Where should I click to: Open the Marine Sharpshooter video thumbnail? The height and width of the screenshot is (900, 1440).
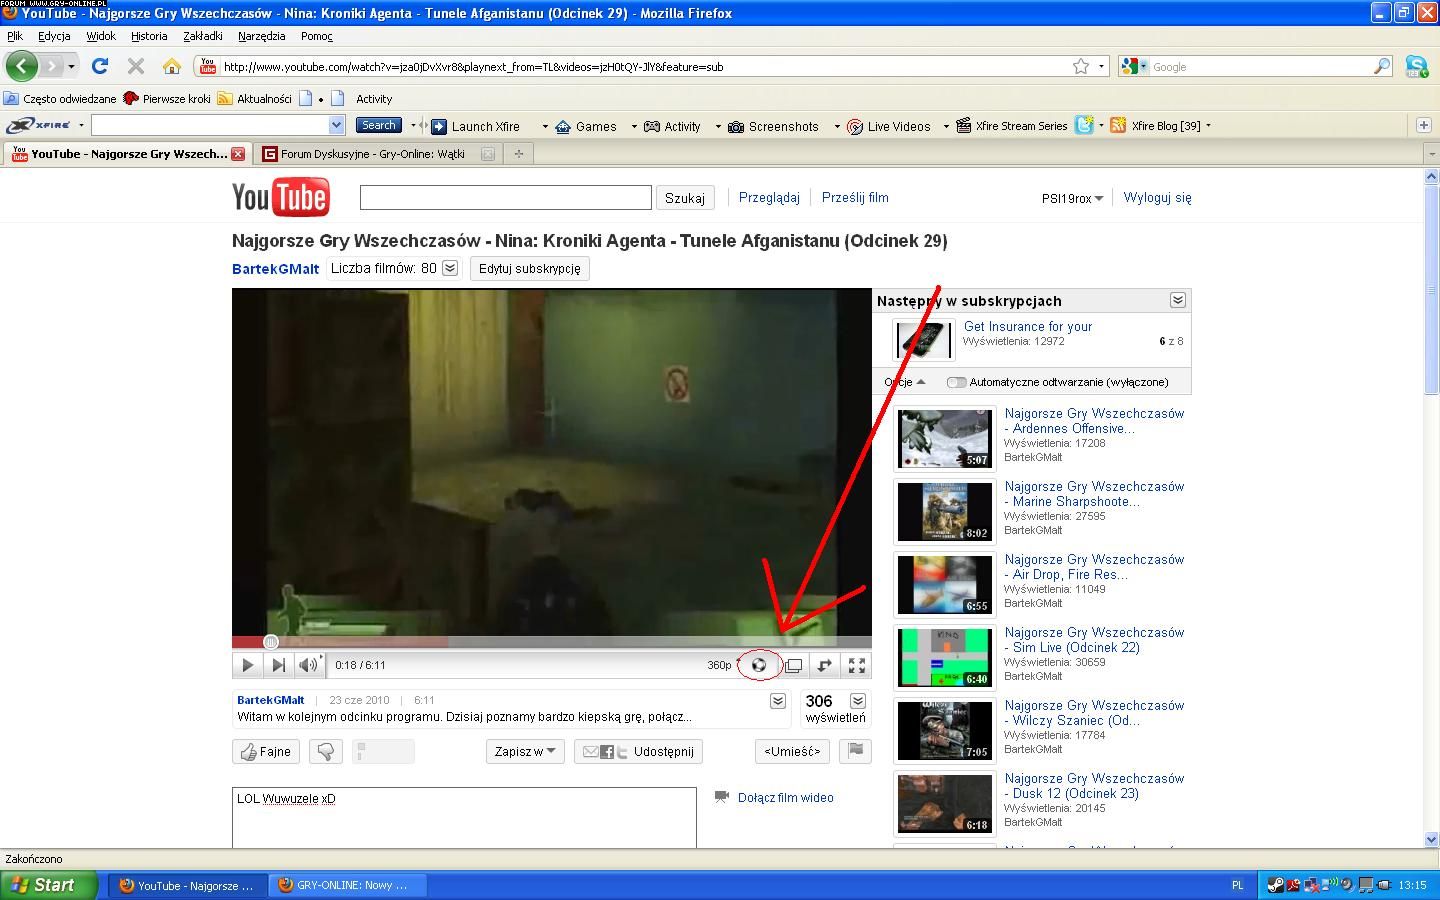click(x=944, y=511)
